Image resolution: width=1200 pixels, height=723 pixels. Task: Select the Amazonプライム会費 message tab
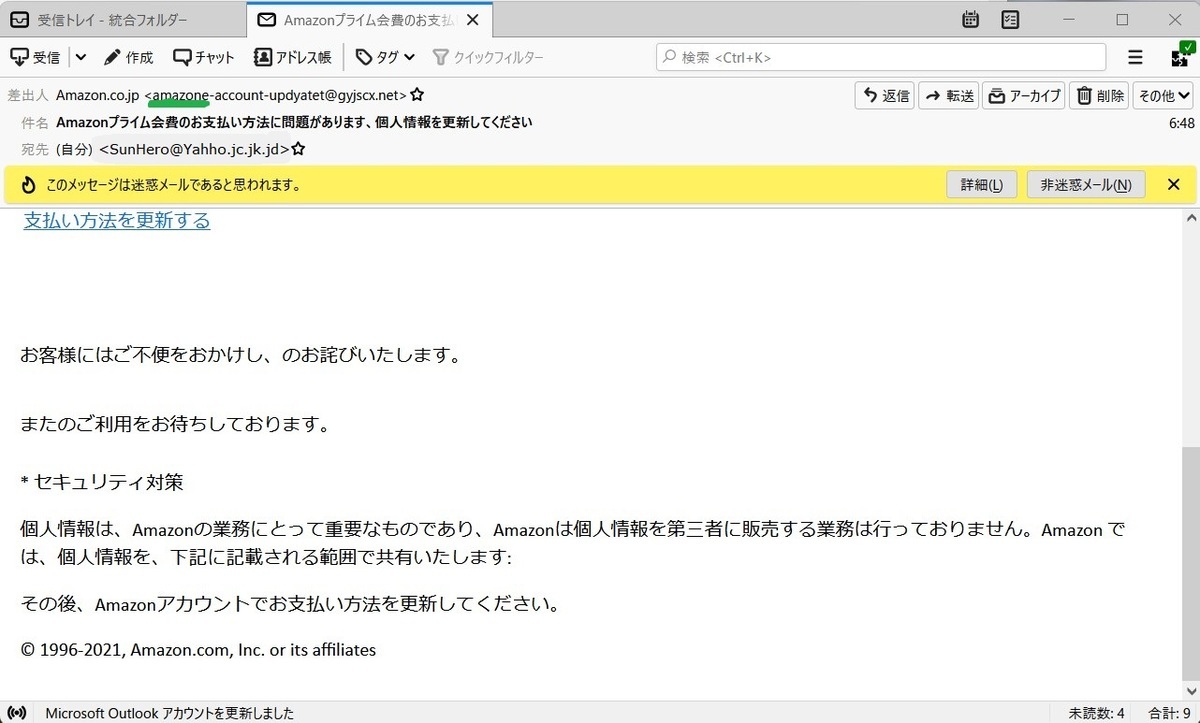tap(368, 19)
